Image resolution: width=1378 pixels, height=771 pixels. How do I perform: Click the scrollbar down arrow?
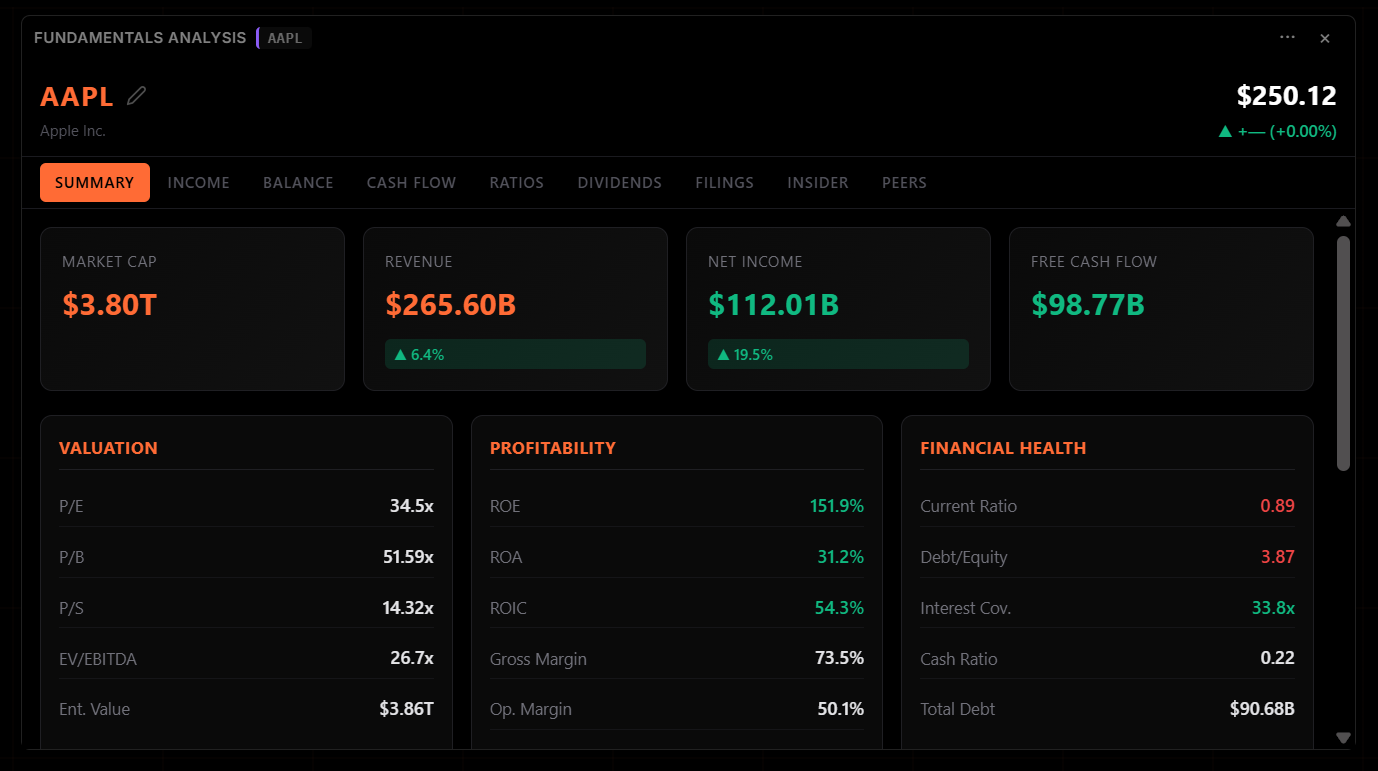point(1343,738)
